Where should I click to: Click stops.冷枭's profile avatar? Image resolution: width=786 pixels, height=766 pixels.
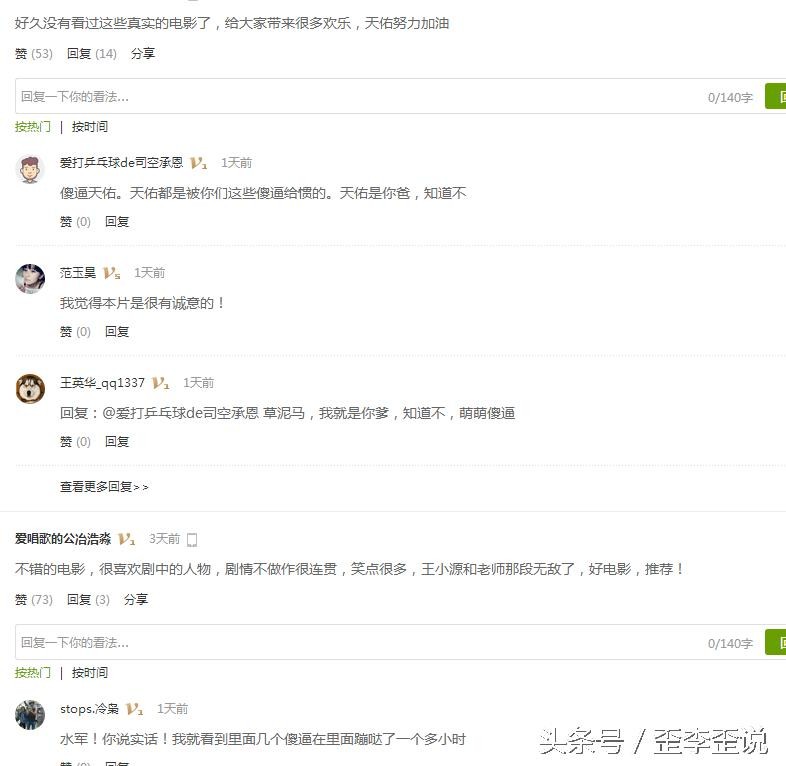(30, 714)
